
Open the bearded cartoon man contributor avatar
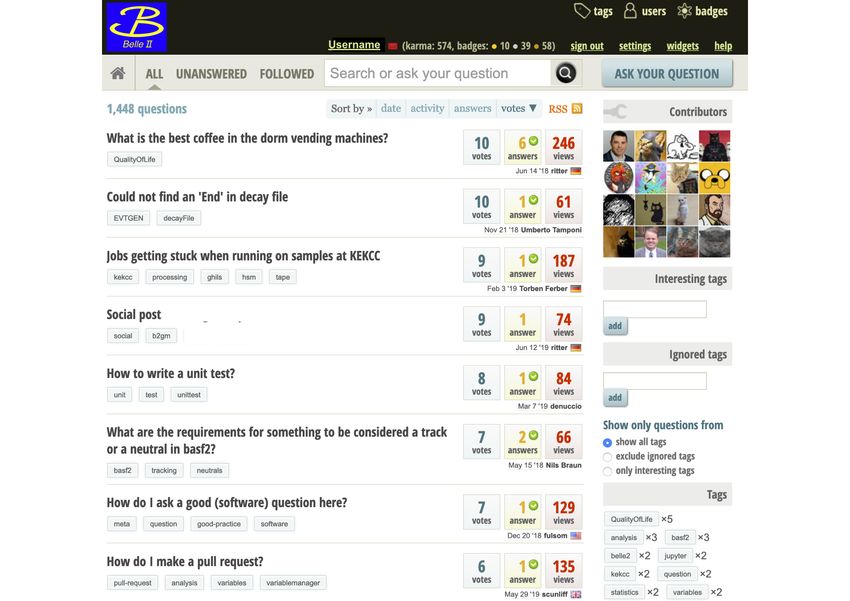714,210
